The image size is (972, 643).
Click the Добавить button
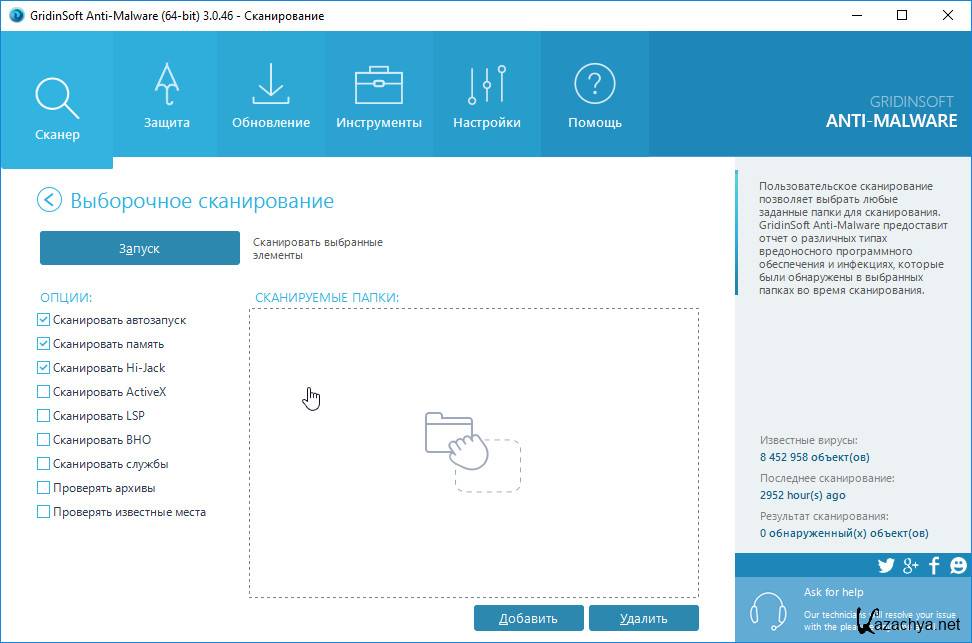tap(528, 618)
